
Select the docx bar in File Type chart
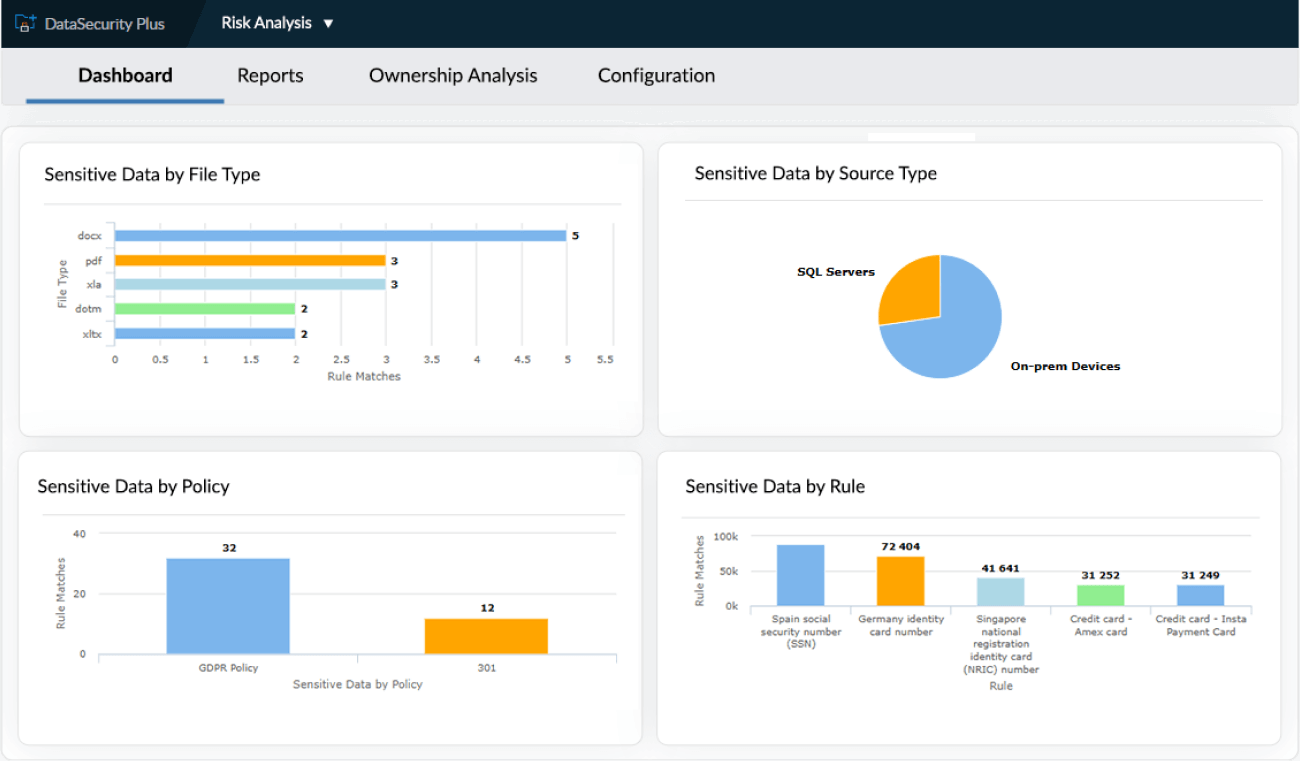(x=340, y=235)
